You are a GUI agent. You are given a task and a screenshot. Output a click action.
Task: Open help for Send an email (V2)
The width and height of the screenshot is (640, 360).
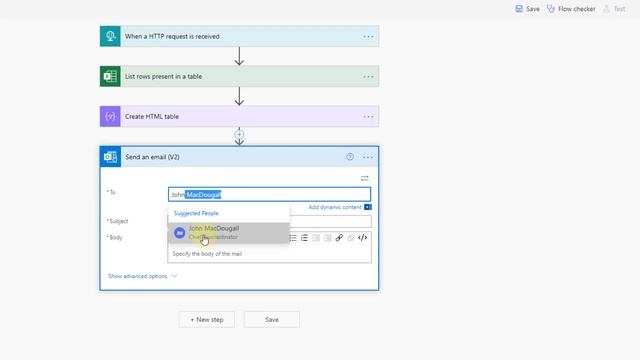point(350,157)
